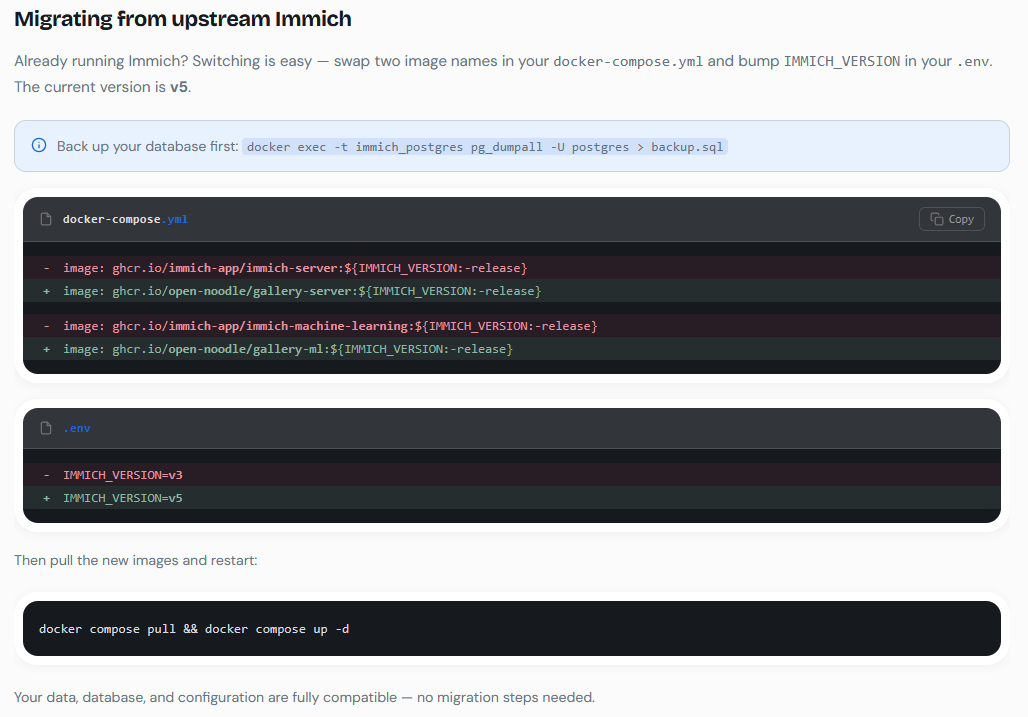
Task: Click removed immich-server image line
Action: click(x=511, y=268)
